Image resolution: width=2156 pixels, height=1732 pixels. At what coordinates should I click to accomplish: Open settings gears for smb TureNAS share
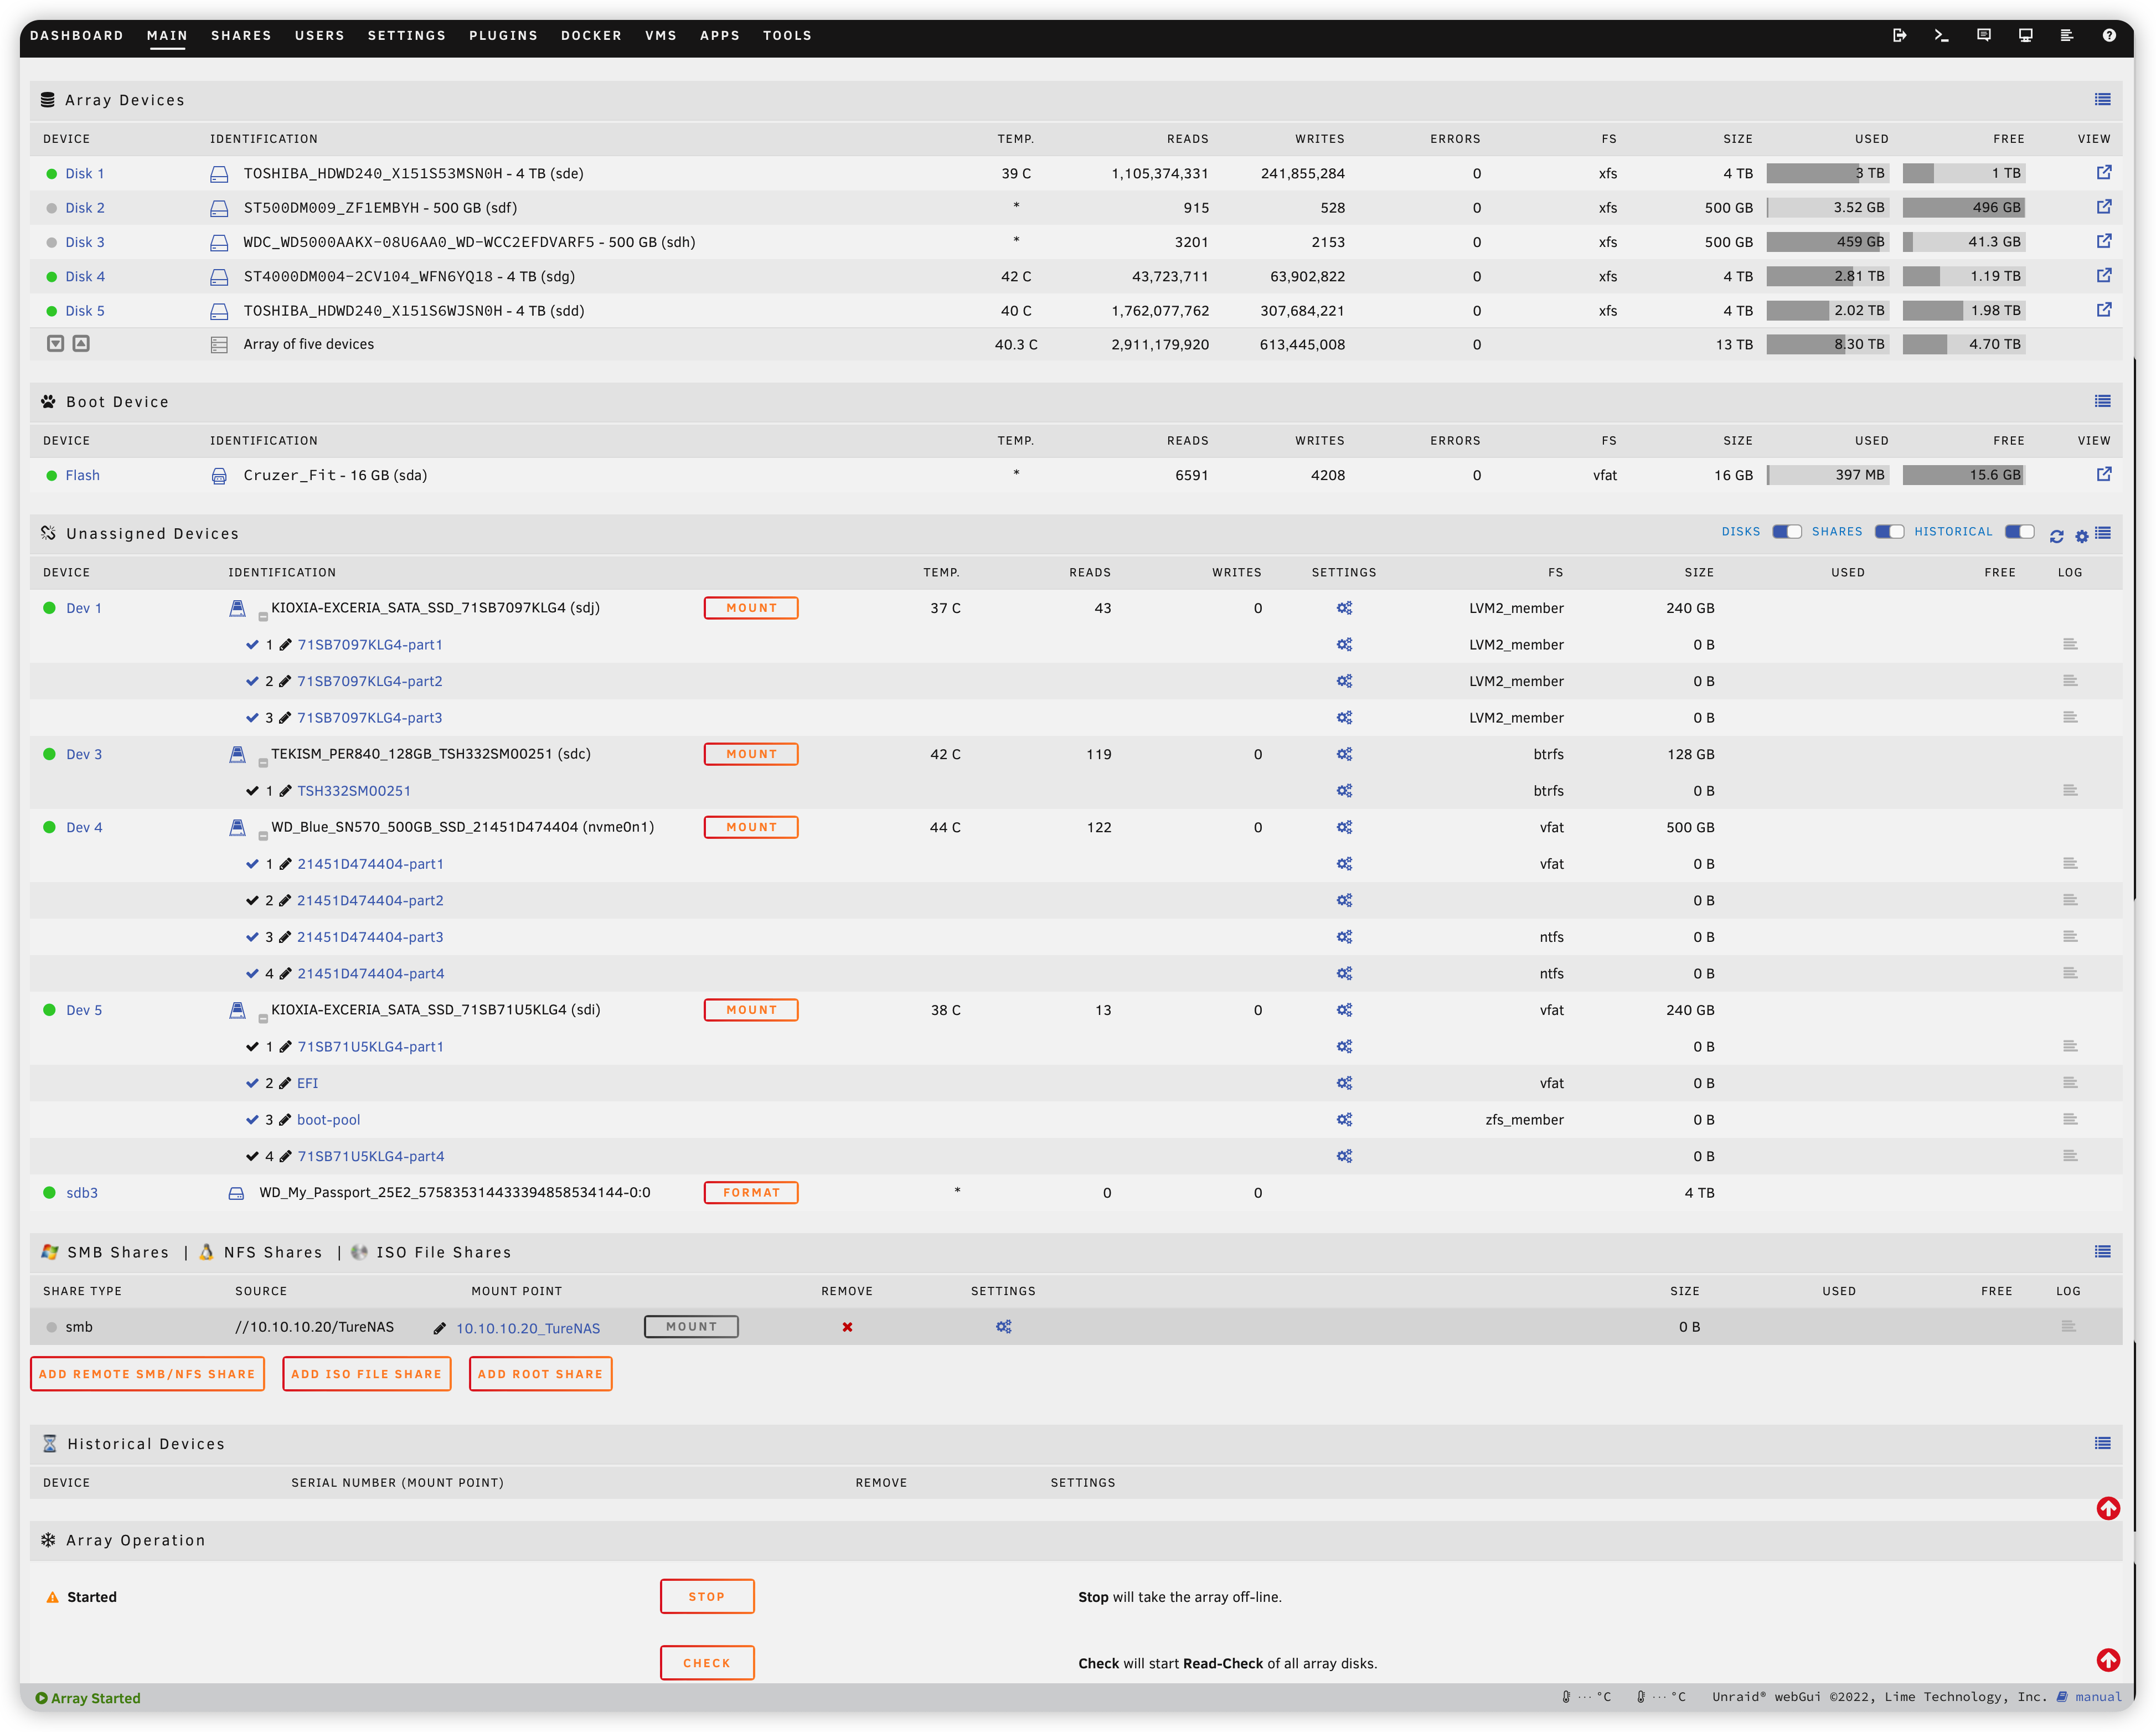coord(1003,1326)
